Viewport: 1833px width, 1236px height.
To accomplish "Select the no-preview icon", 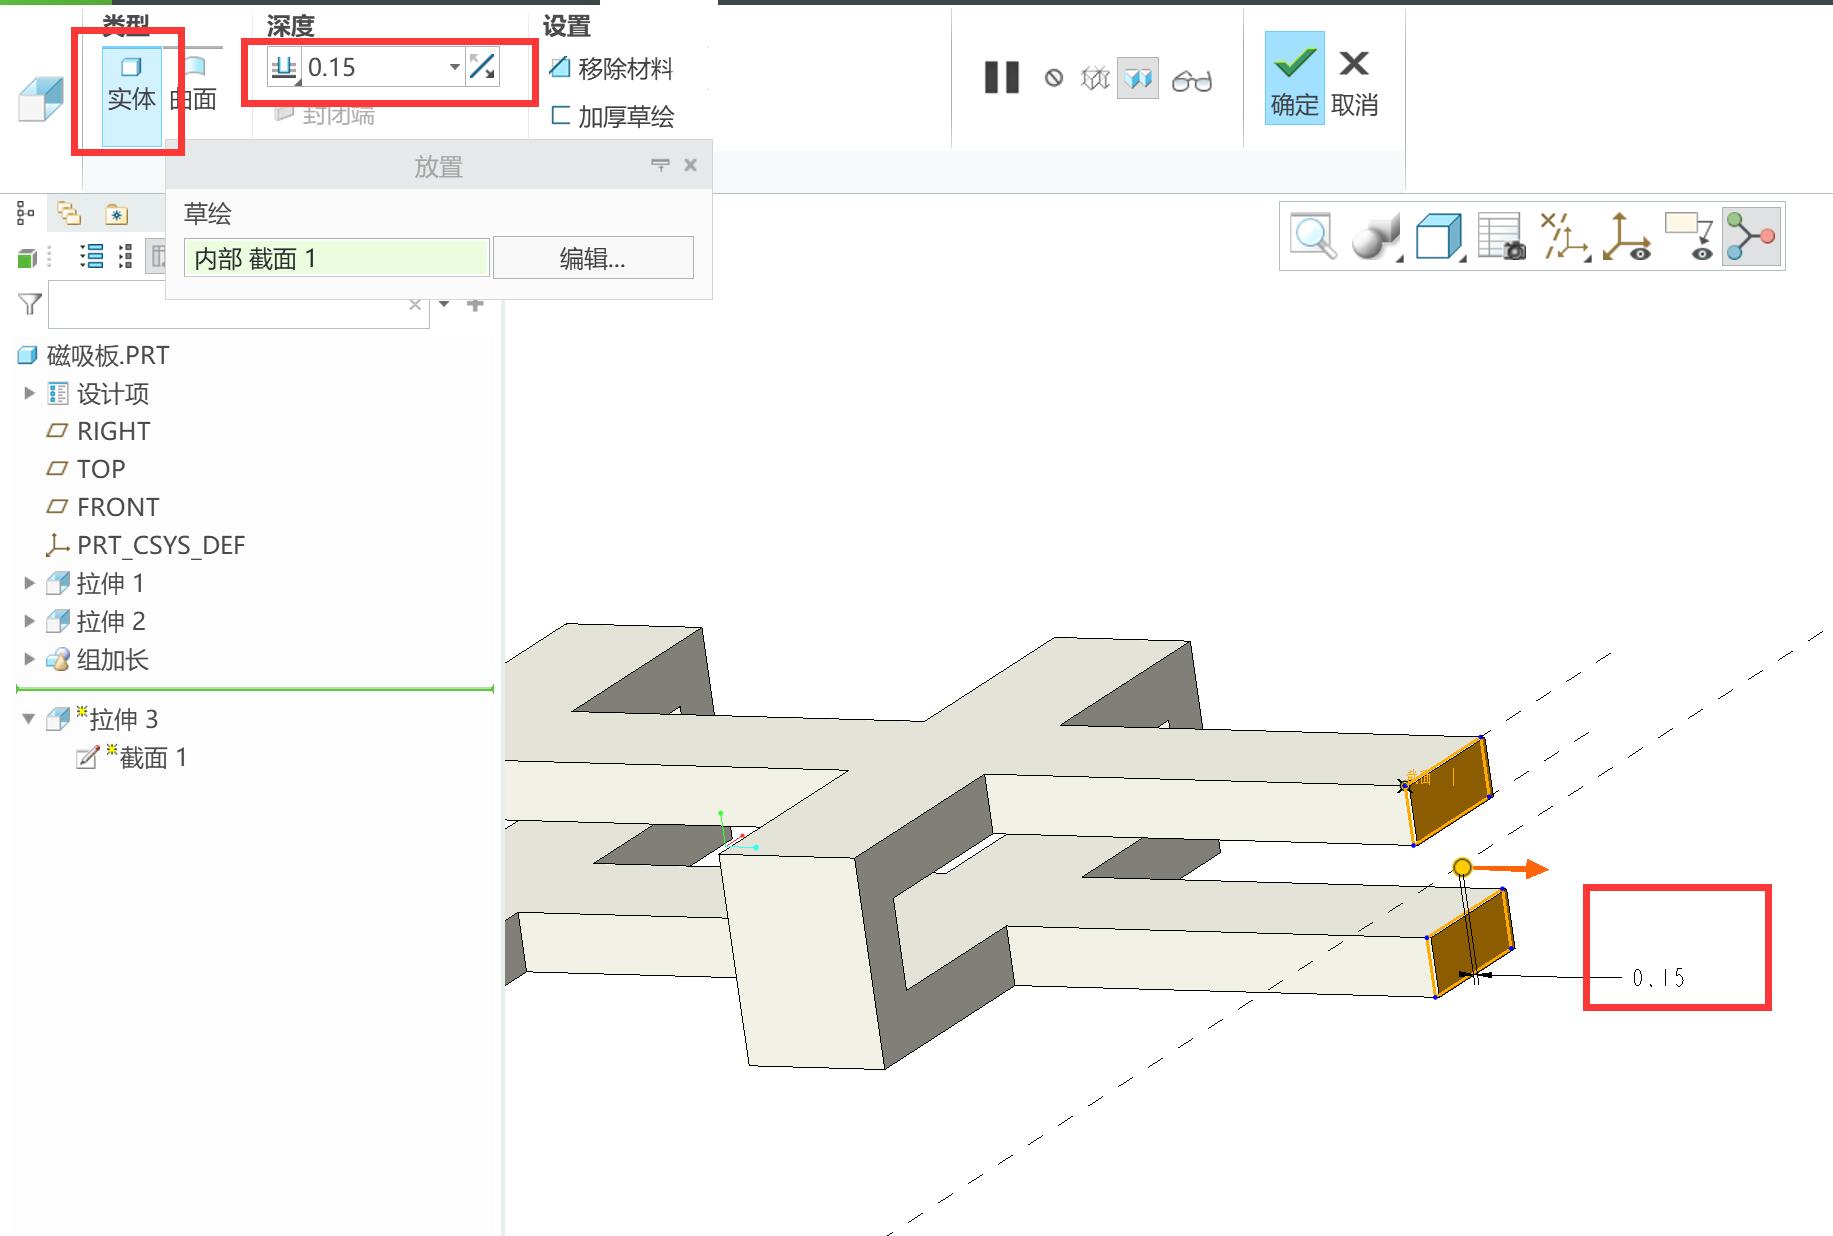I will tap(1054, 78).
